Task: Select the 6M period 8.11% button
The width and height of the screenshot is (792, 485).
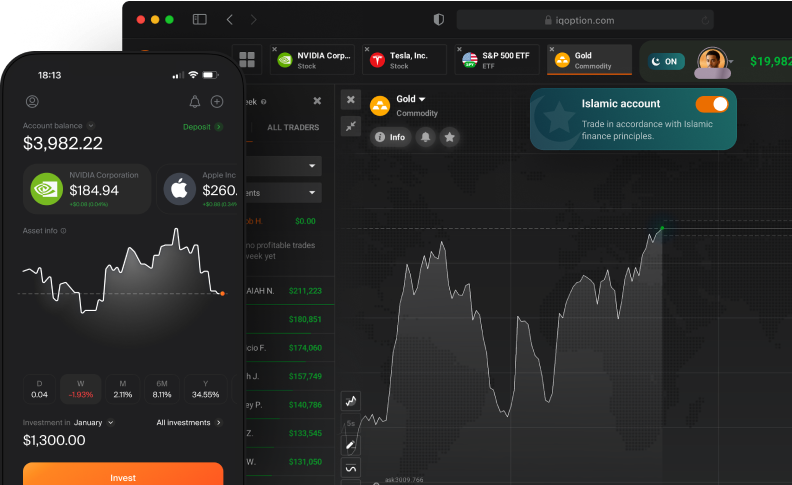Action: [x=162, y=389]
